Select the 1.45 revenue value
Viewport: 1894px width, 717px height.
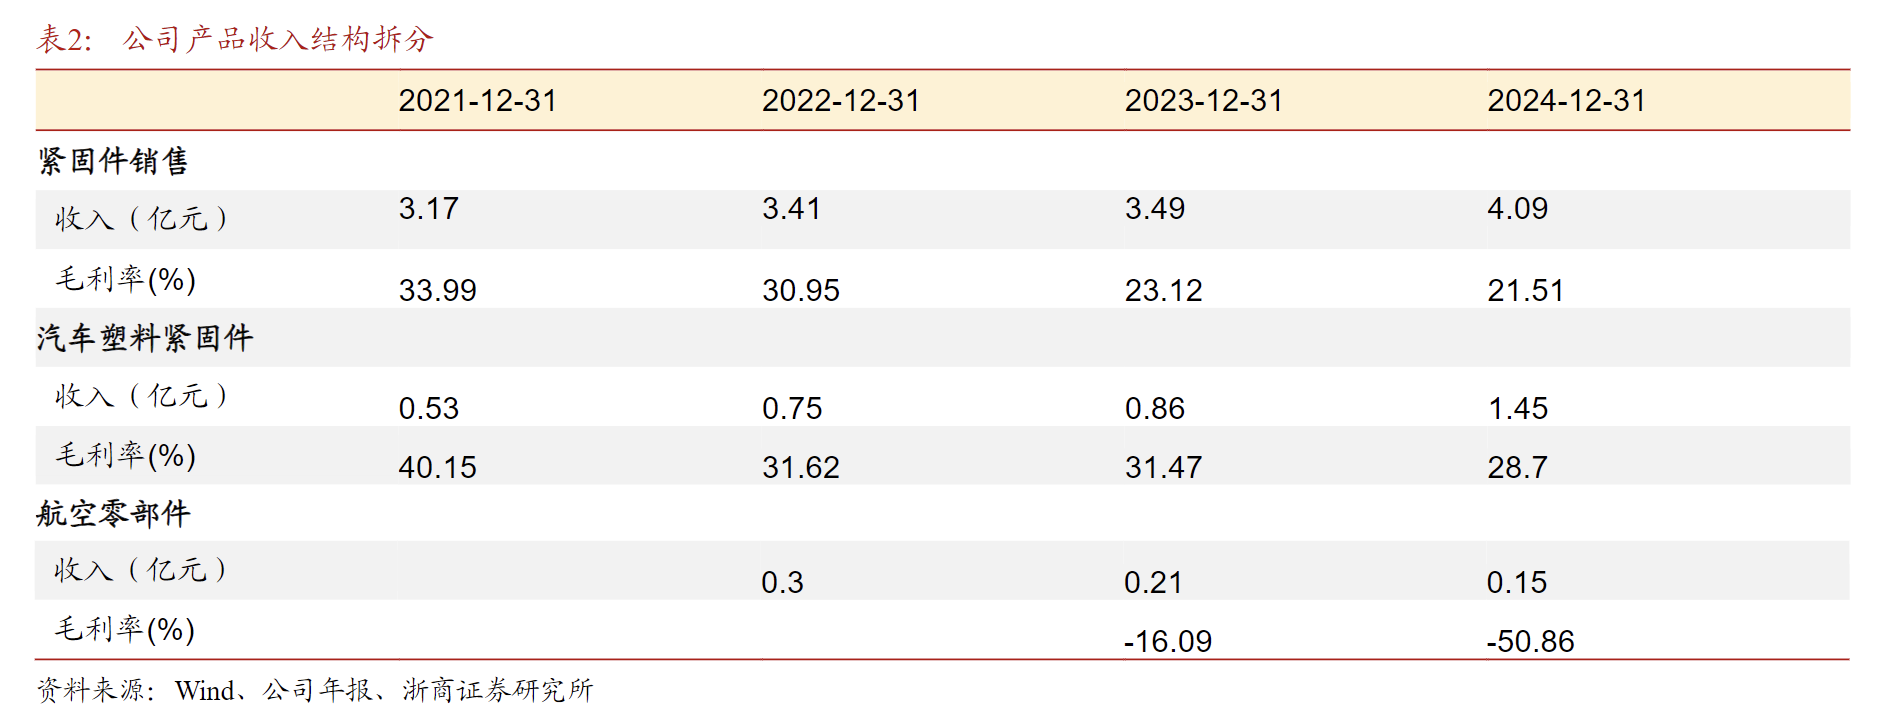point(1517,409)
